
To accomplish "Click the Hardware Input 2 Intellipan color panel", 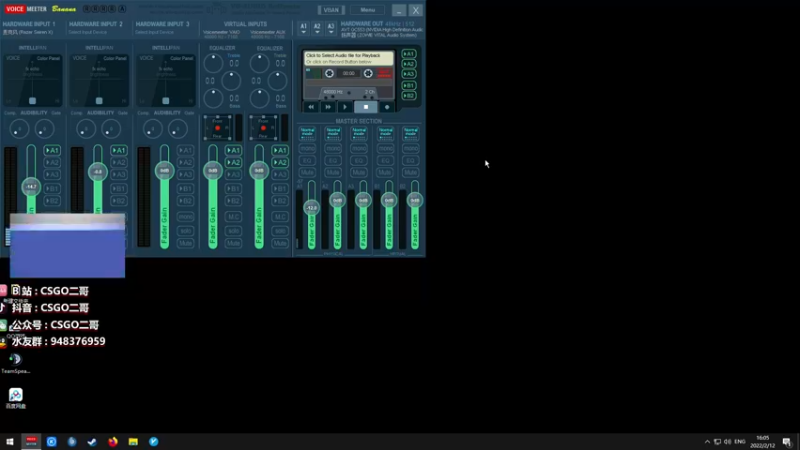I will click(99, 80).
